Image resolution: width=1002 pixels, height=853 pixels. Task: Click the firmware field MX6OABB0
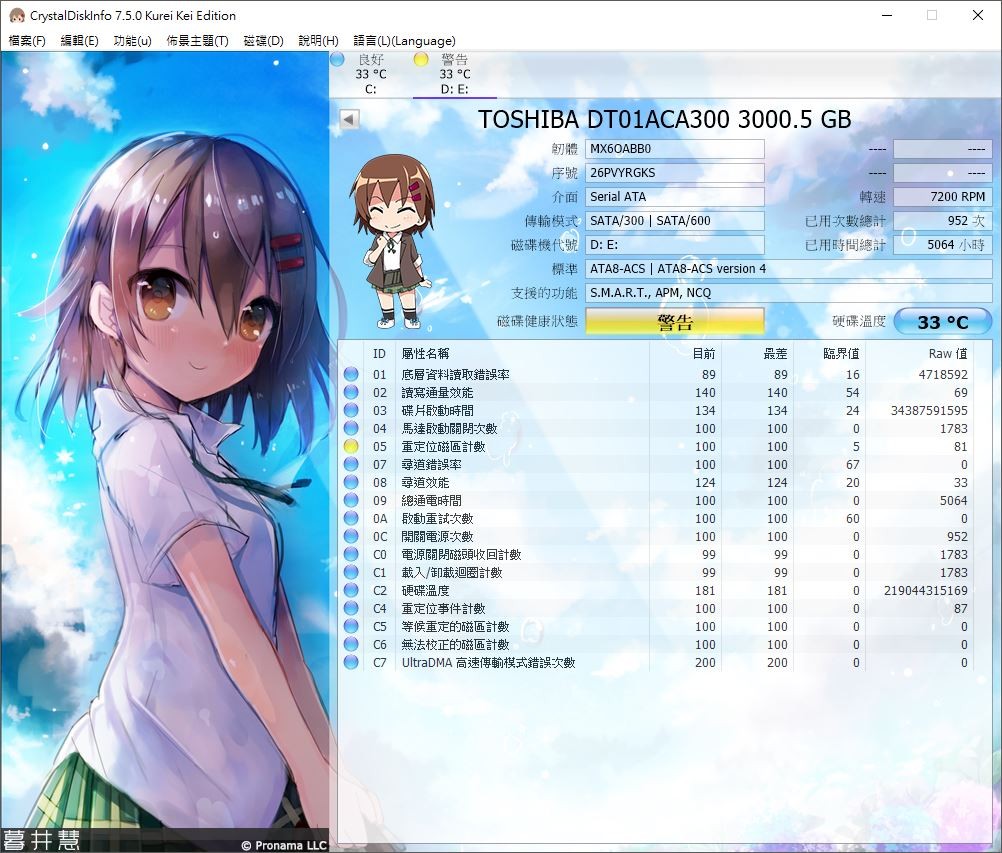coord(675,149)
